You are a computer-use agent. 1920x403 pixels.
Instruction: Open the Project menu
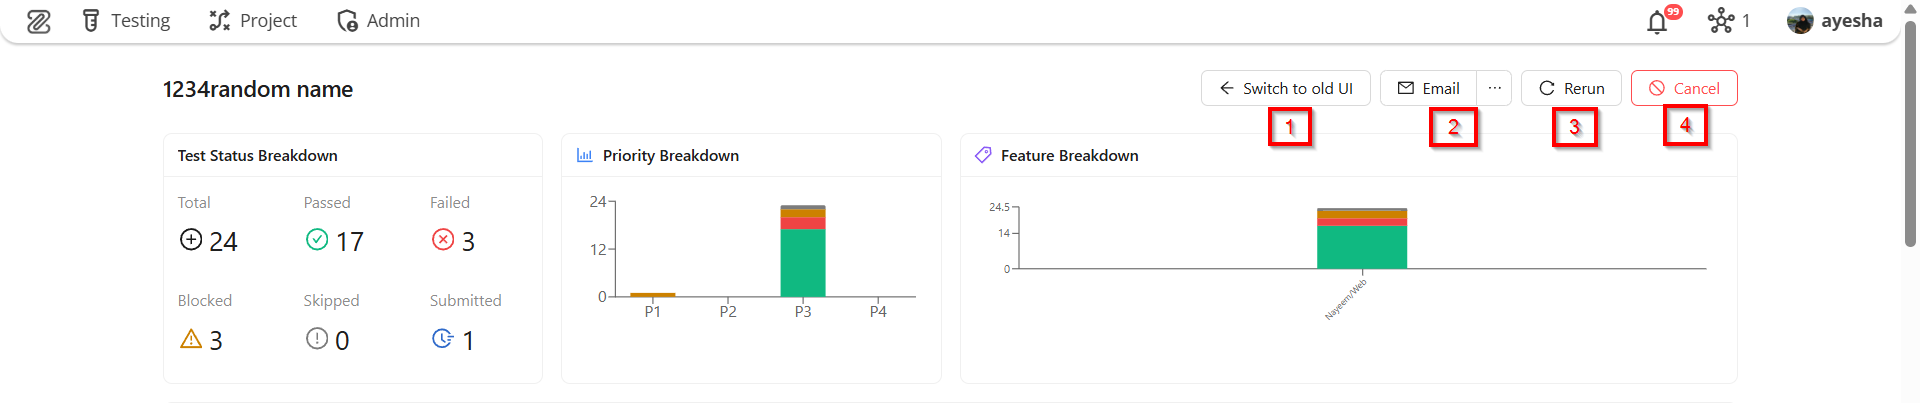pyautogui.click(x=253, y=21)
